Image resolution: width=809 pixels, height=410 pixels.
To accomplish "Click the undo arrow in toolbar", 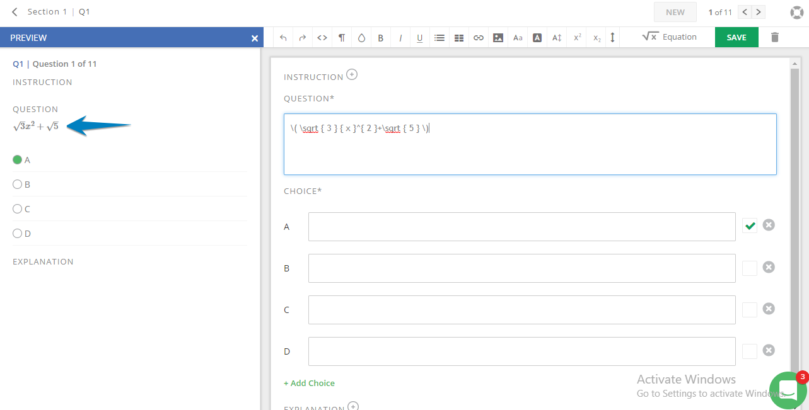I will coord(283,38).
